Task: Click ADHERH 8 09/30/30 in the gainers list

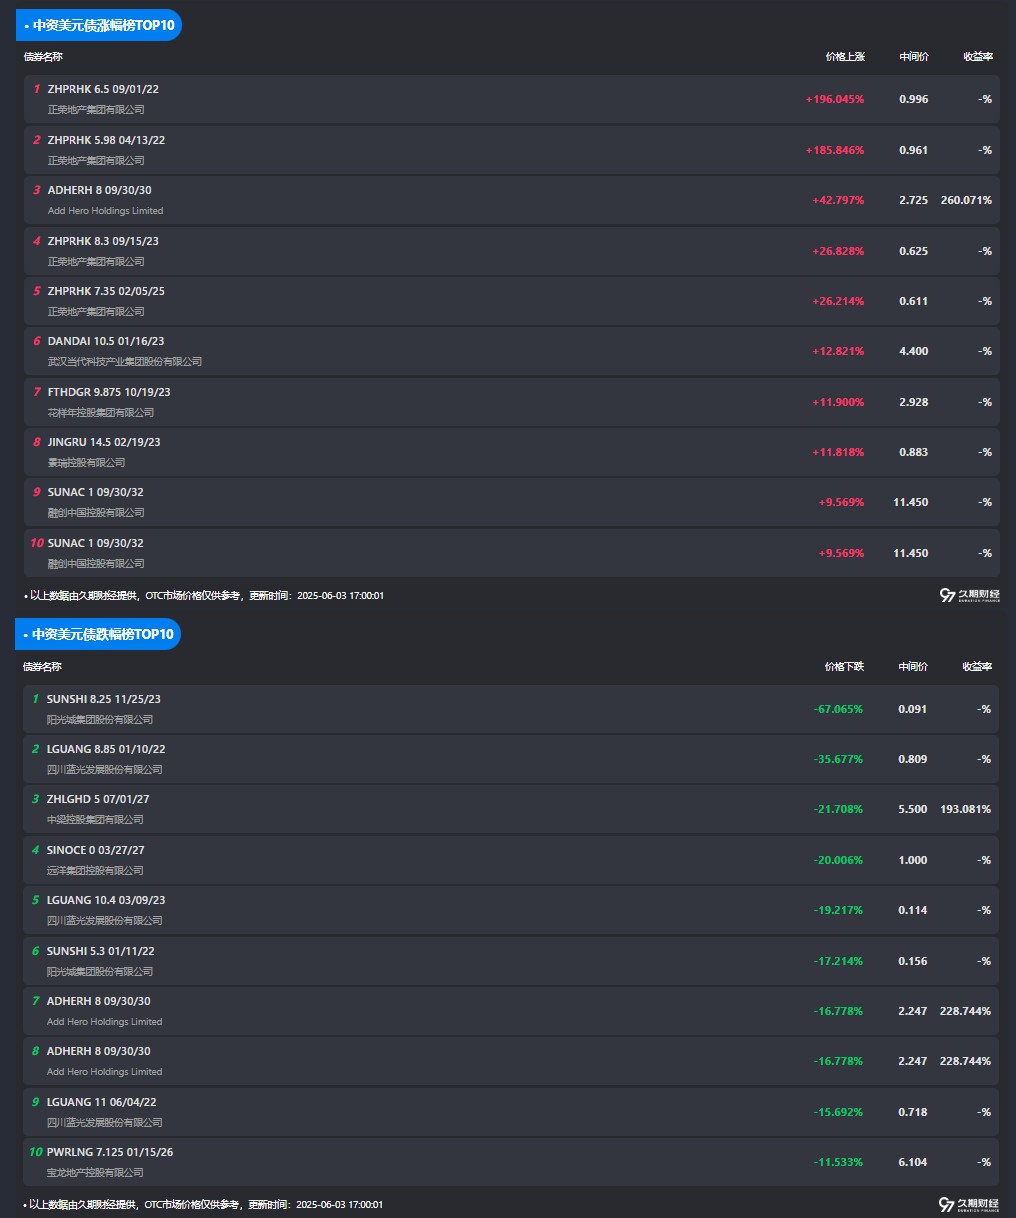Action: coord(100,190)
